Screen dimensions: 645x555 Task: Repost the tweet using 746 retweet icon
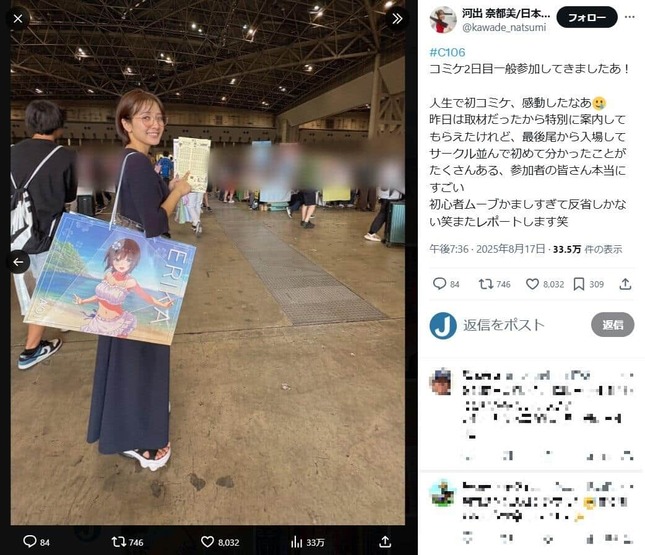(x=486, y=283)
